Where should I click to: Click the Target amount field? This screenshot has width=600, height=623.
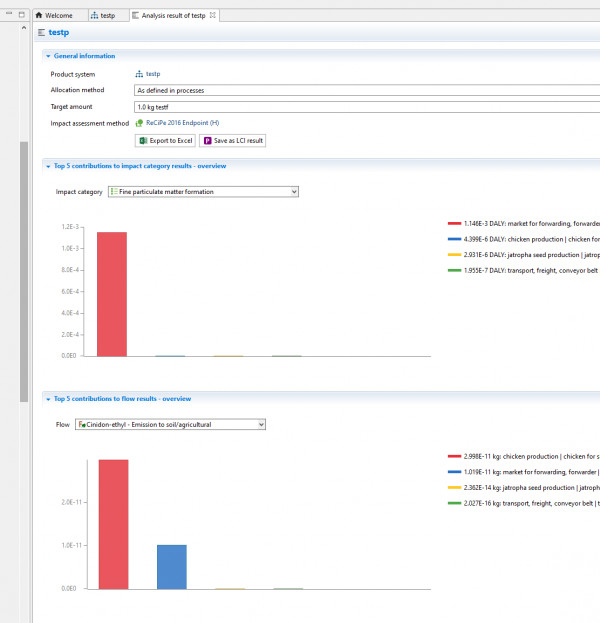(367, 107)
